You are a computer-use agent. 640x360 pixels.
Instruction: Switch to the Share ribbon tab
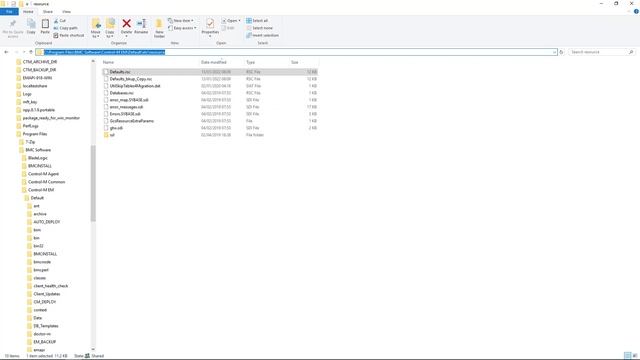point(48,11)
